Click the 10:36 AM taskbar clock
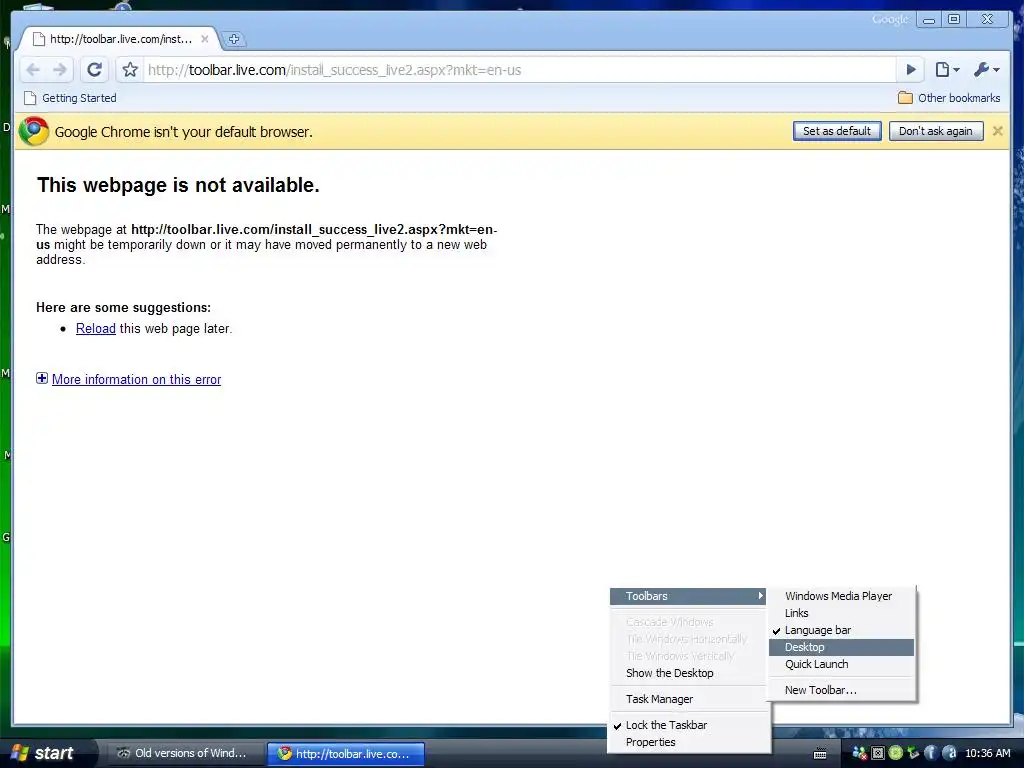The image size is (1024, 768). click(987, 753)
